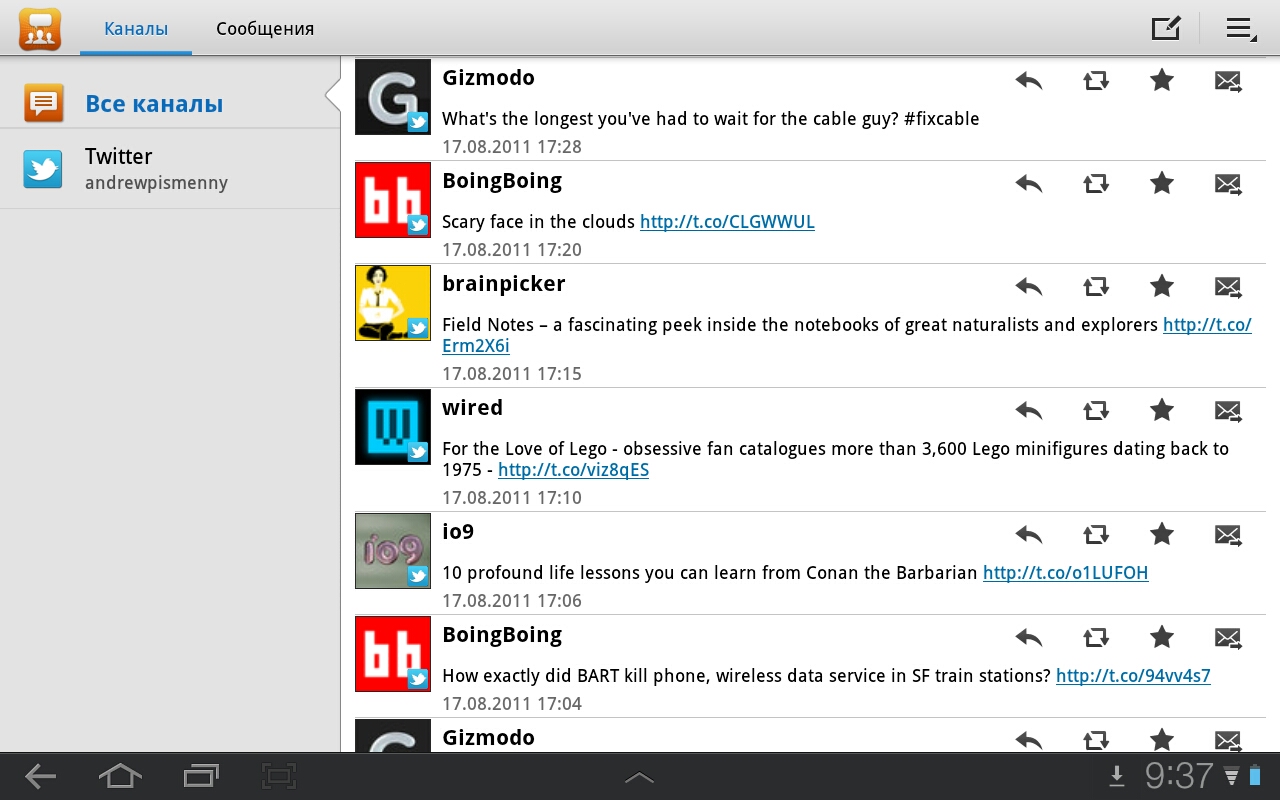Retweet io9's Conan the Barbarian tweet
The height and width of the screenshot is (800, 1280).
pos(1096,535)
